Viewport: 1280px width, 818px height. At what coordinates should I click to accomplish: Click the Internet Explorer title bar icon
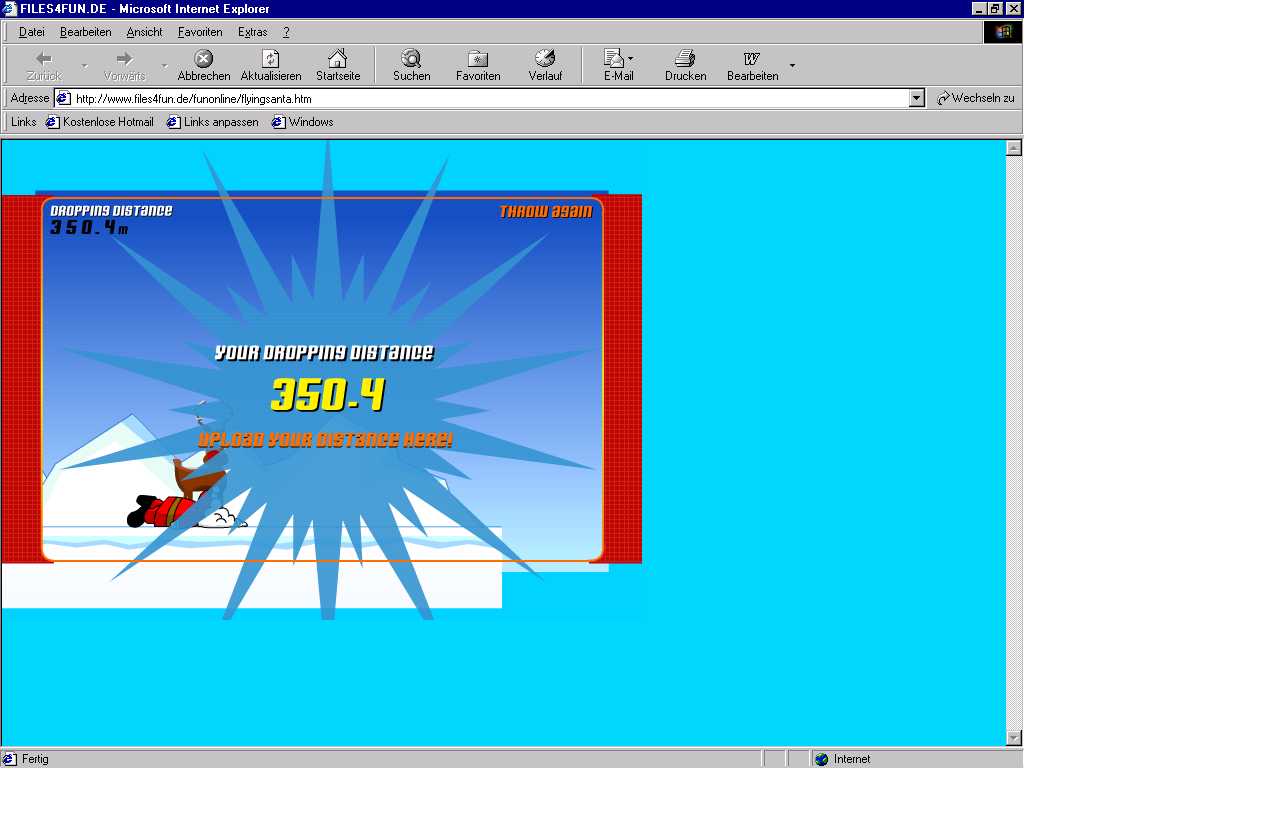[x=10, y=9]
